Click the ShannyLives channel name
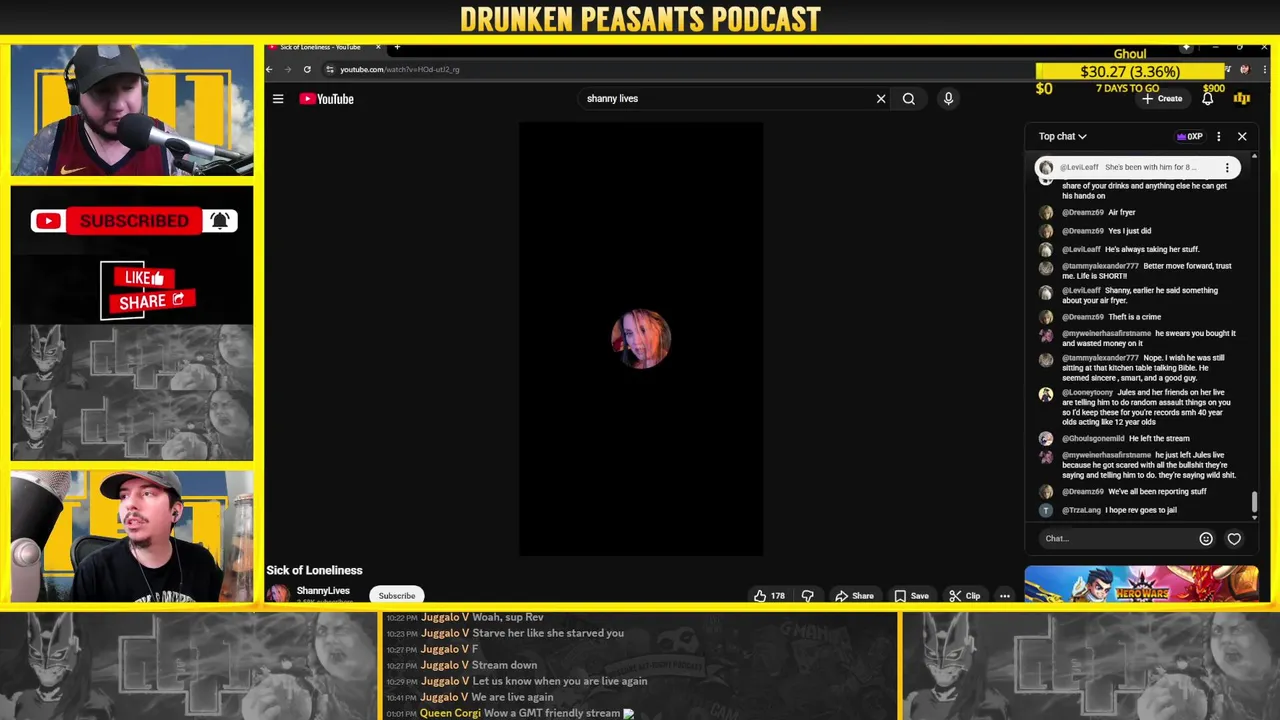Viewport: 1280px width, 720px height. pyautogui.click(x=323, y=591)
